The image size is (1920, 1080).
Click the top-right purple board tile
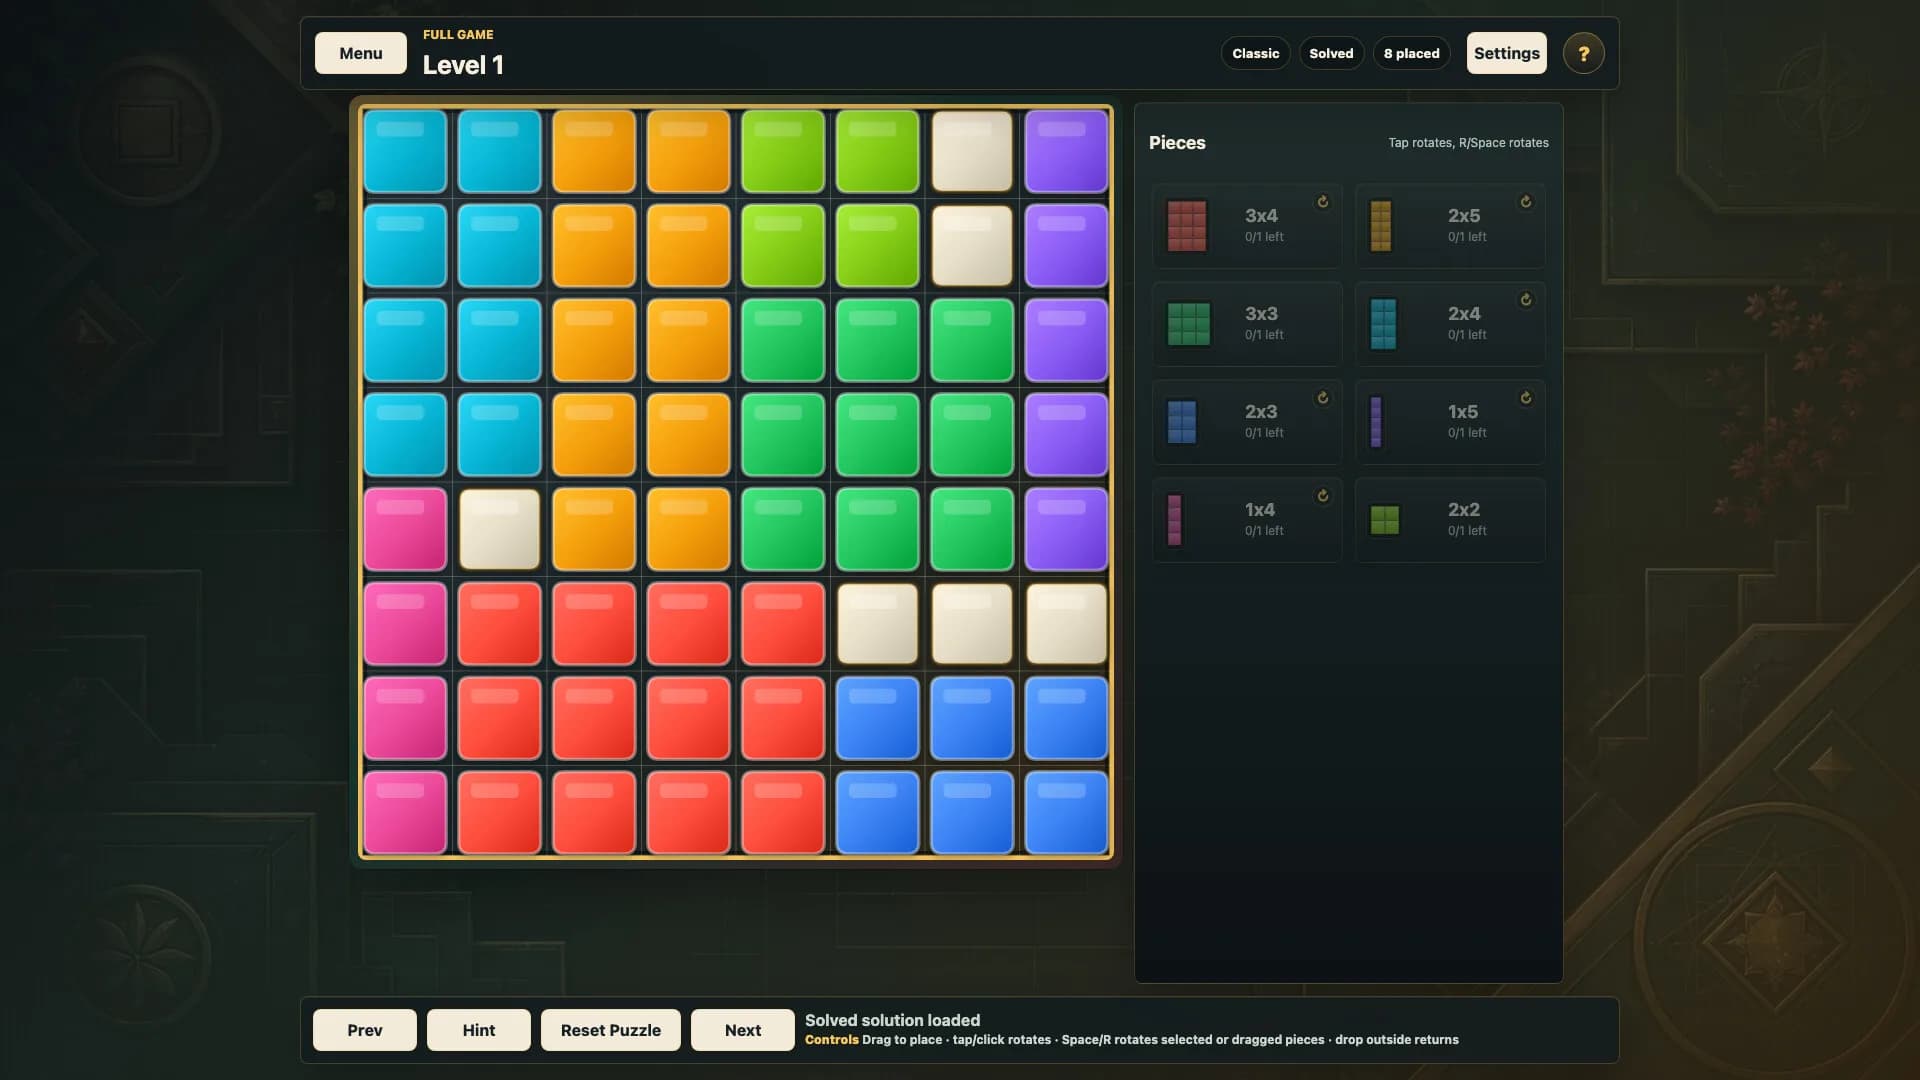point(1066,151)
